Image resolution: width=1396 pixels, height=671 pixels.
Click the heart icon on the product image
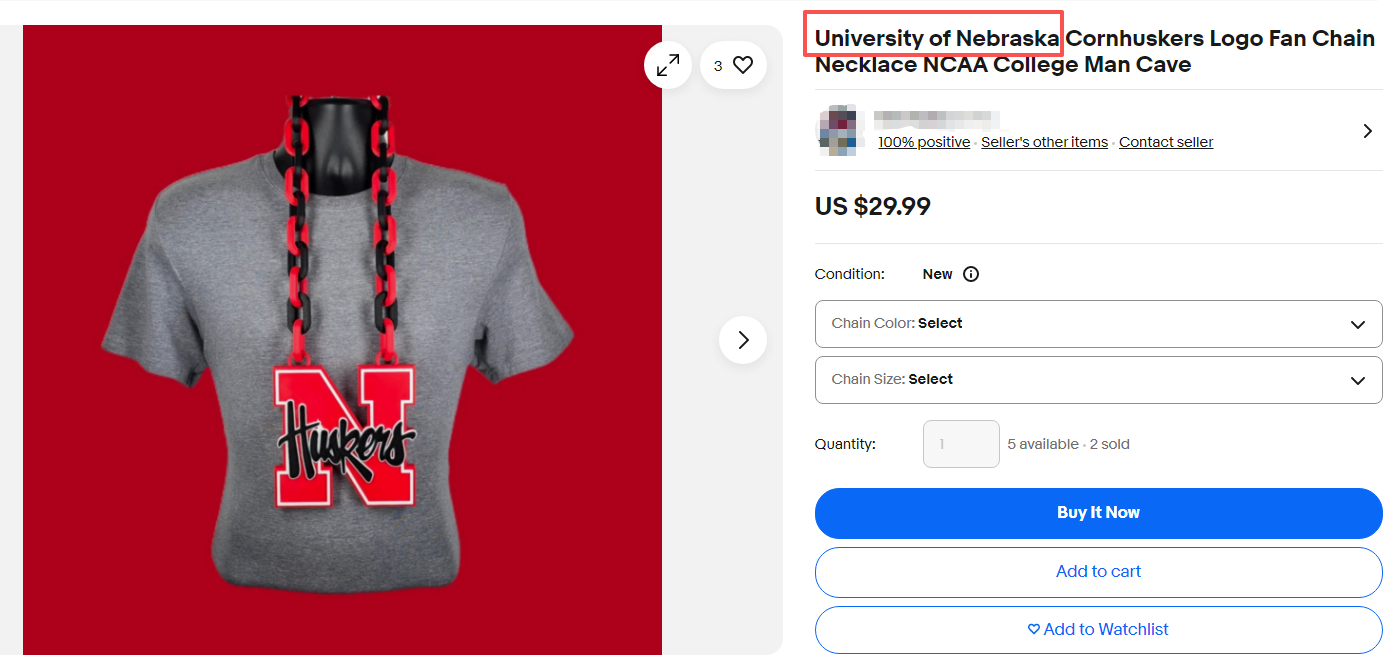(743, 65)
